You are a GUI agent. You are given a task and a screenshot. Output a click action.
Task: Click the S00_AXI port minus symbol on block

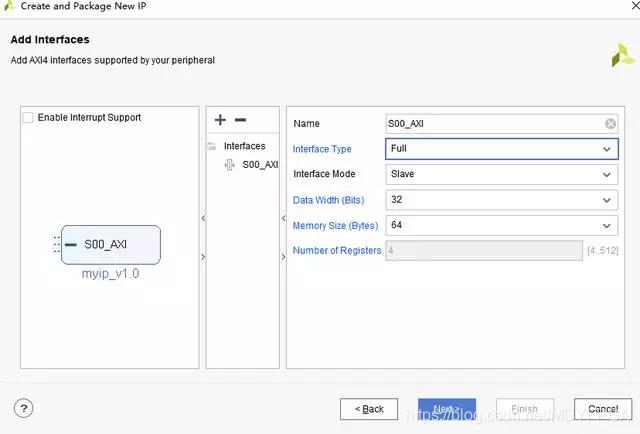71,245
